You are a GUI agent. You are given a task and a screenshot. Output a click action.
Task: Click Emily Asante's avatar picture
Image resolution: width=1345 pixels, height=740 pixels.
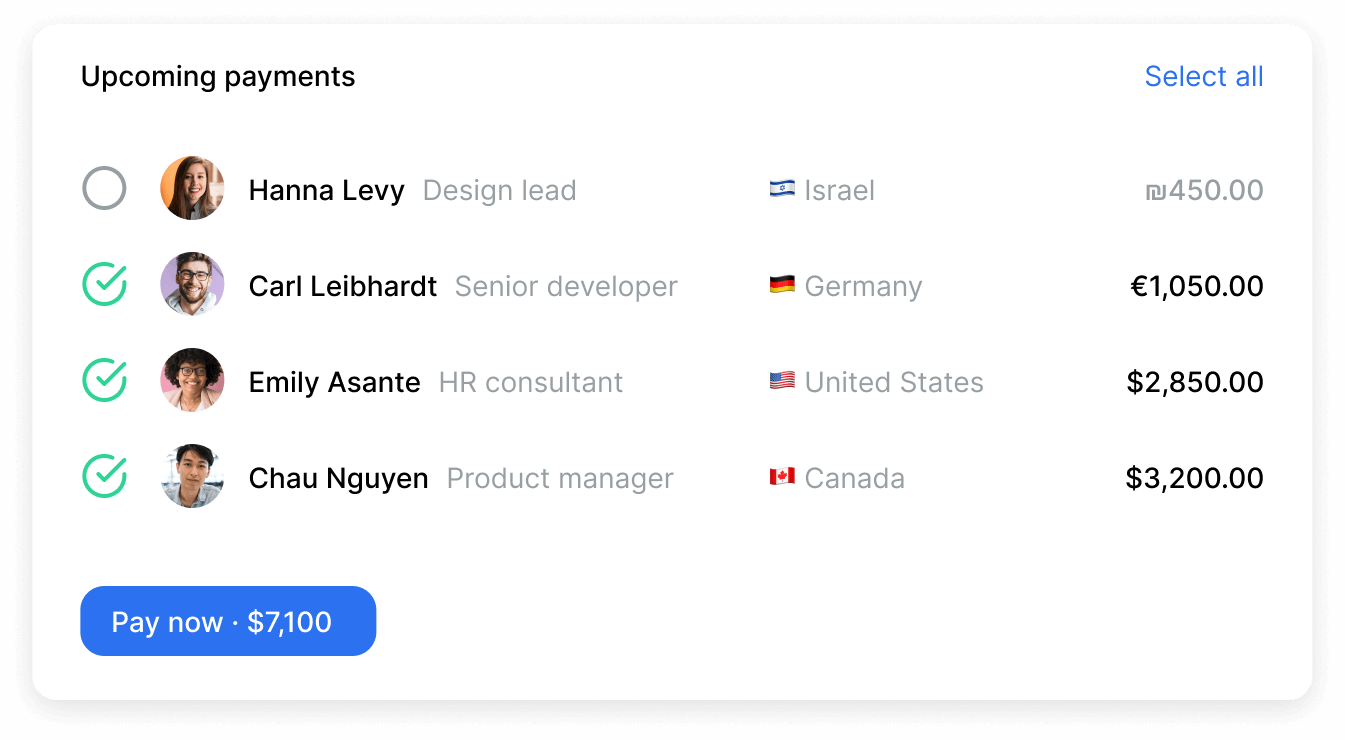click(192, 381)
